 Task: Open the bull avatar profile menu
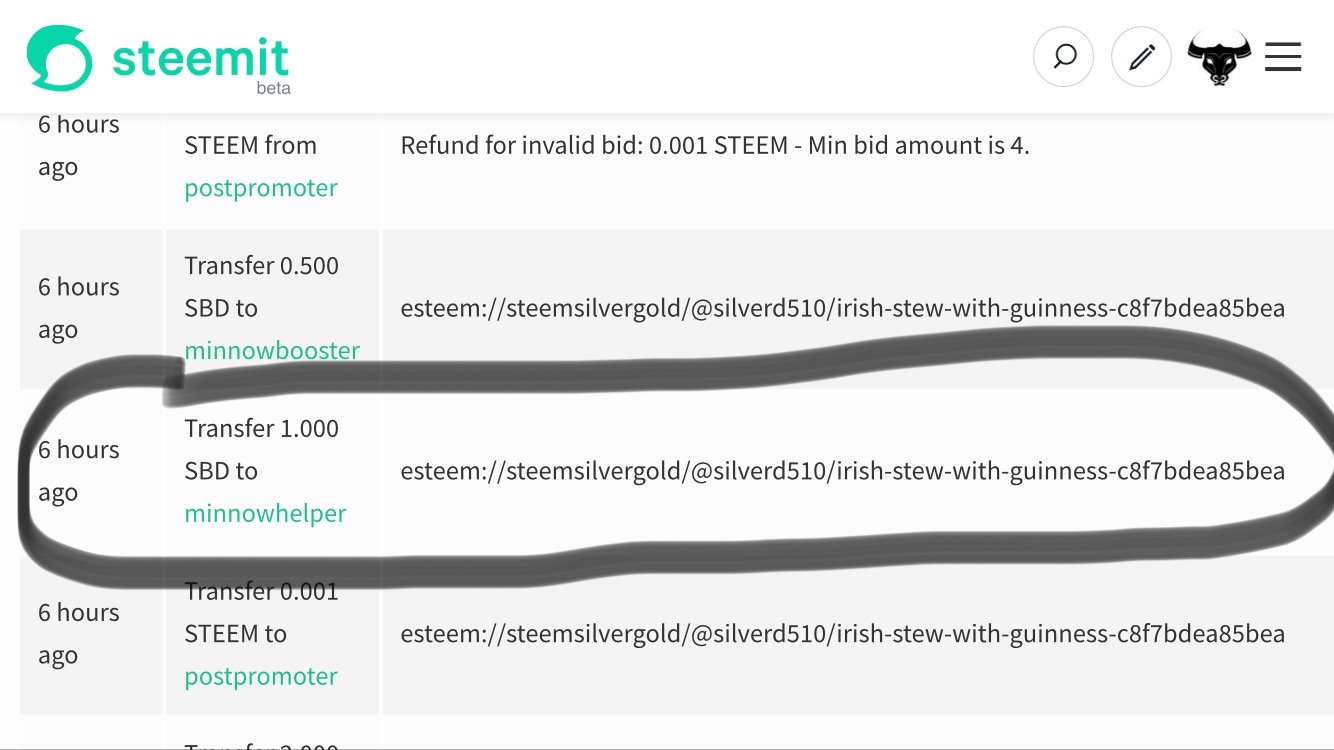[x=1219, y=58]
